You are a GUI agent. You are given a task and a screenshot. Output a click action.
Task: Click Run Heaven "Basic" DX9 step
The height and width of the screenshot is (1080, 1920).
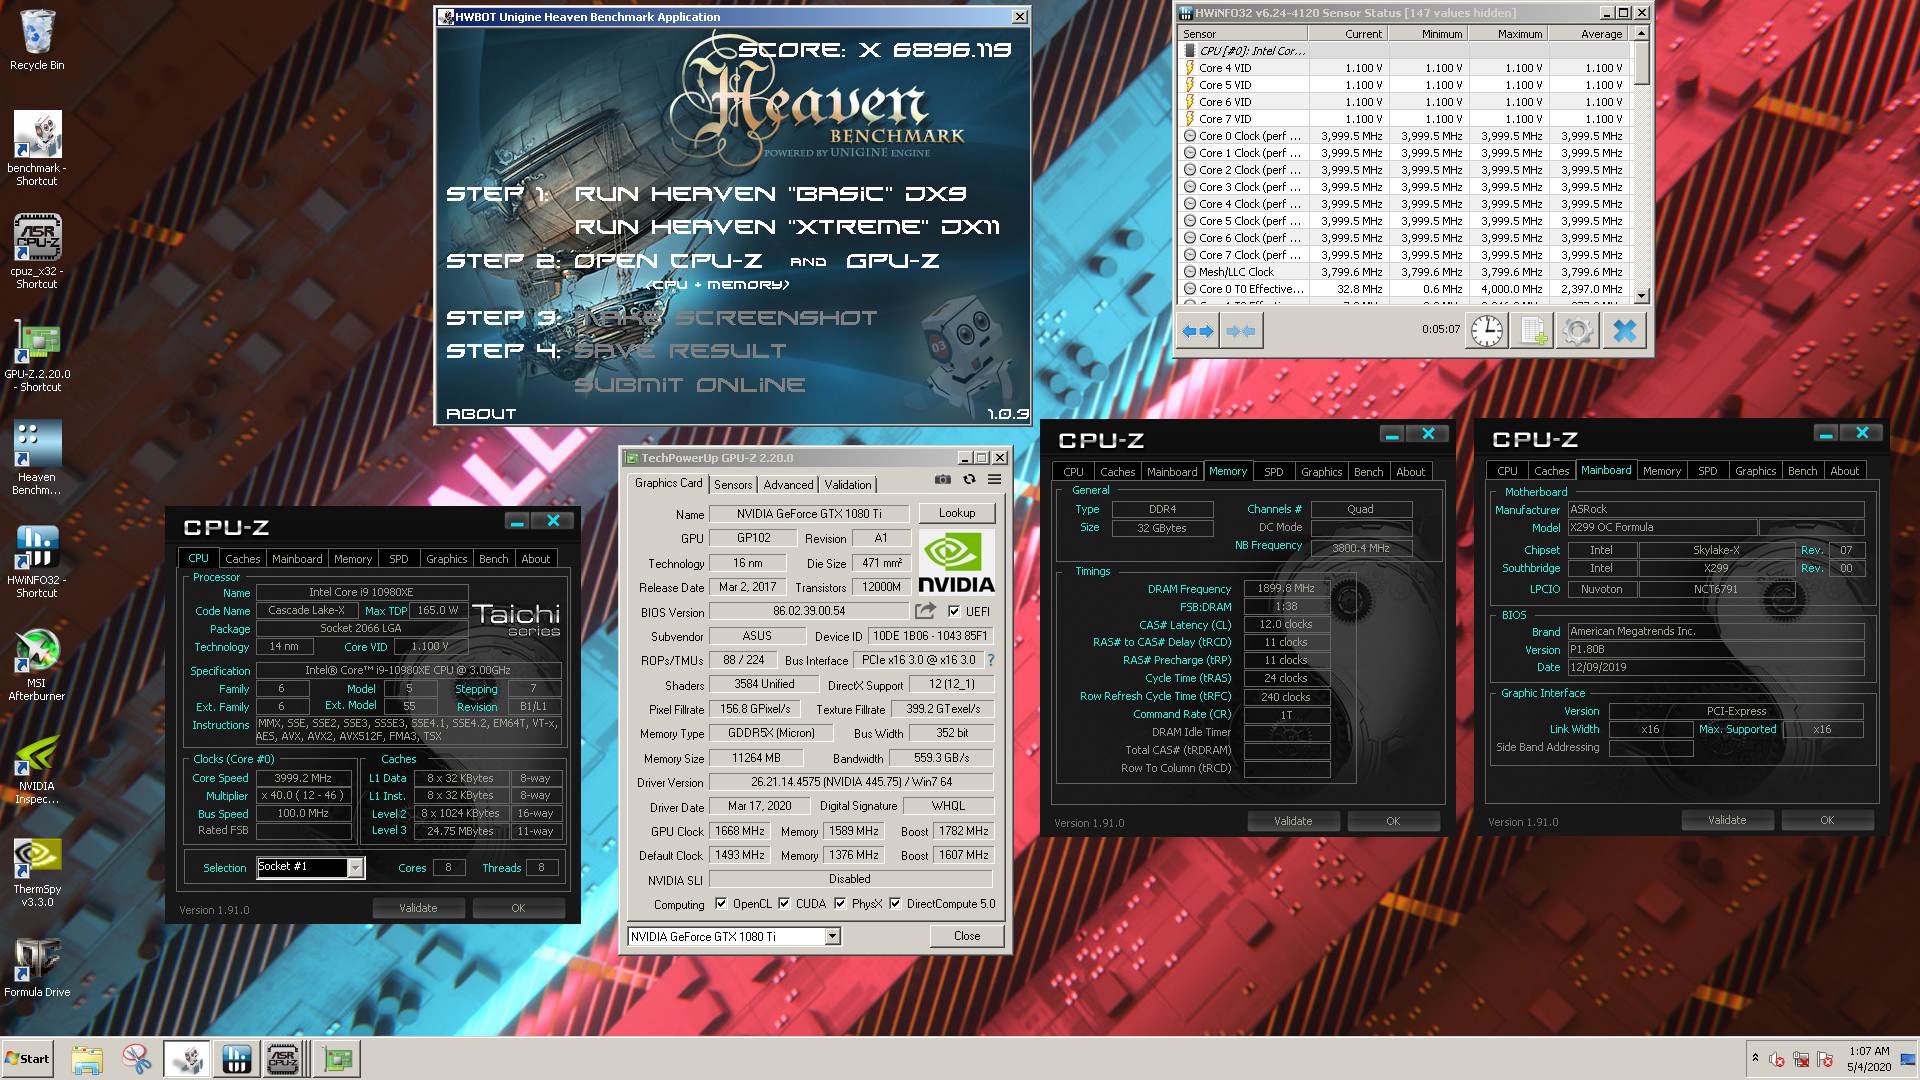click(770, 194)
